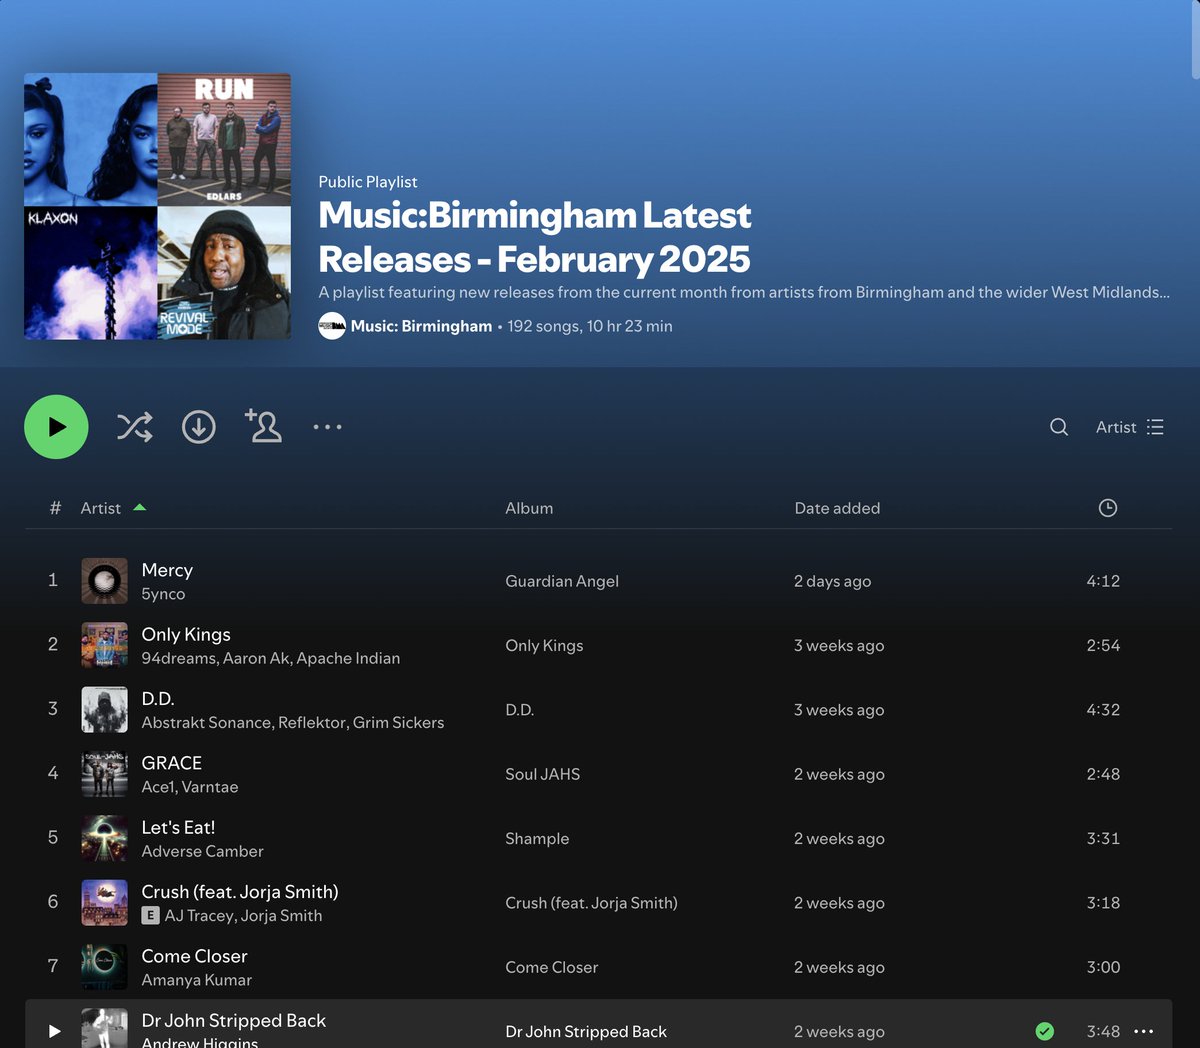Open the artist Adverse Camber

[x=202, y=851]
